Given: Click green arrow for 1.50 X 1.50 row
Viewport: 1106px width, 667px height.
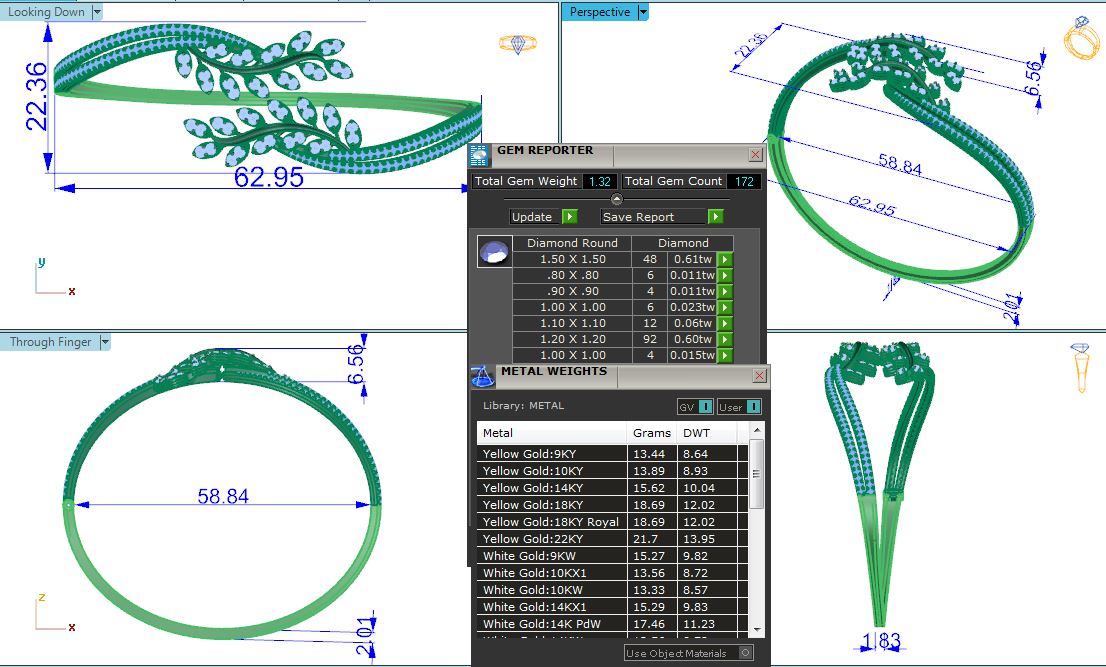Looking at the screenshot, I should [725, 259].
